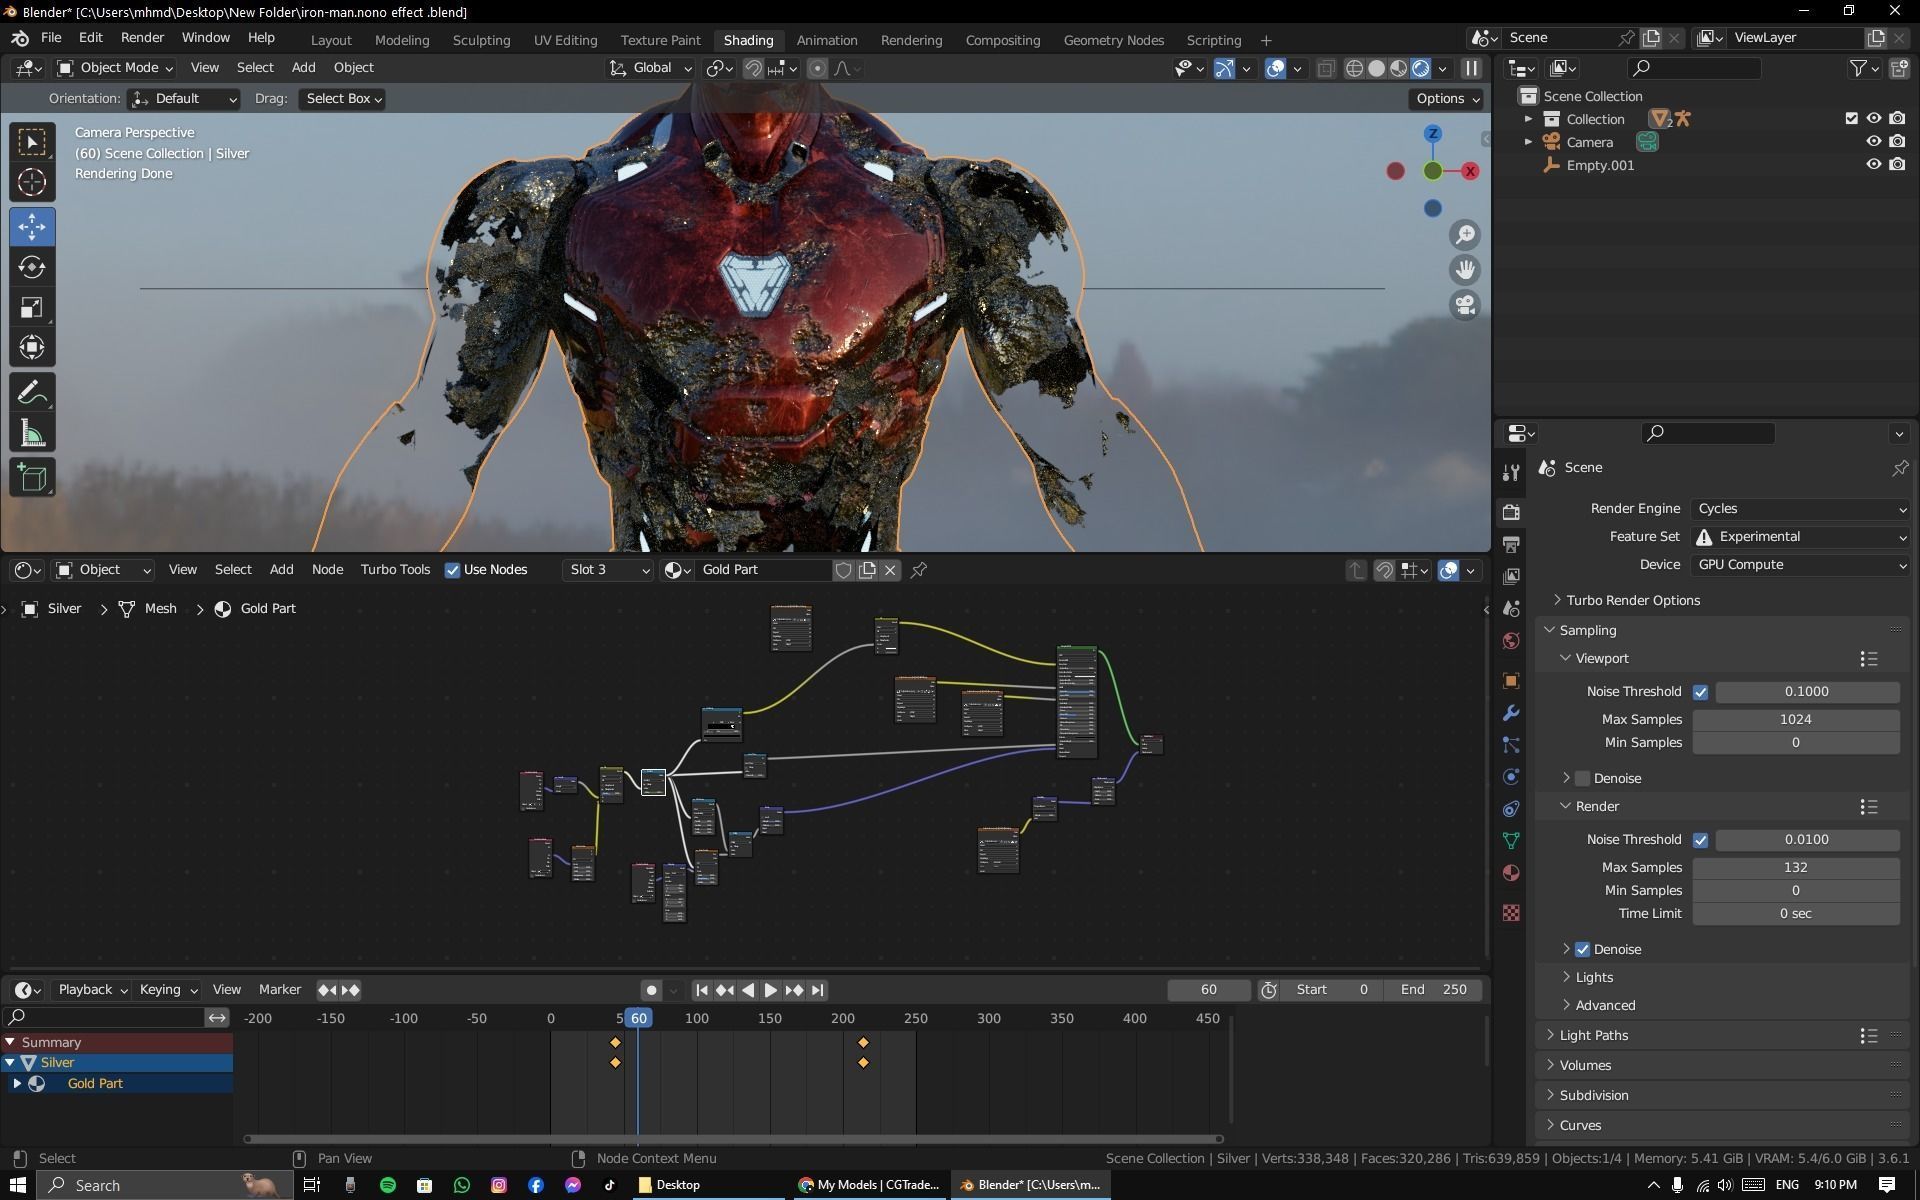Open the Keying popover in timeline
Viewport: 1920px width, 1200px height.
point(168,990)
